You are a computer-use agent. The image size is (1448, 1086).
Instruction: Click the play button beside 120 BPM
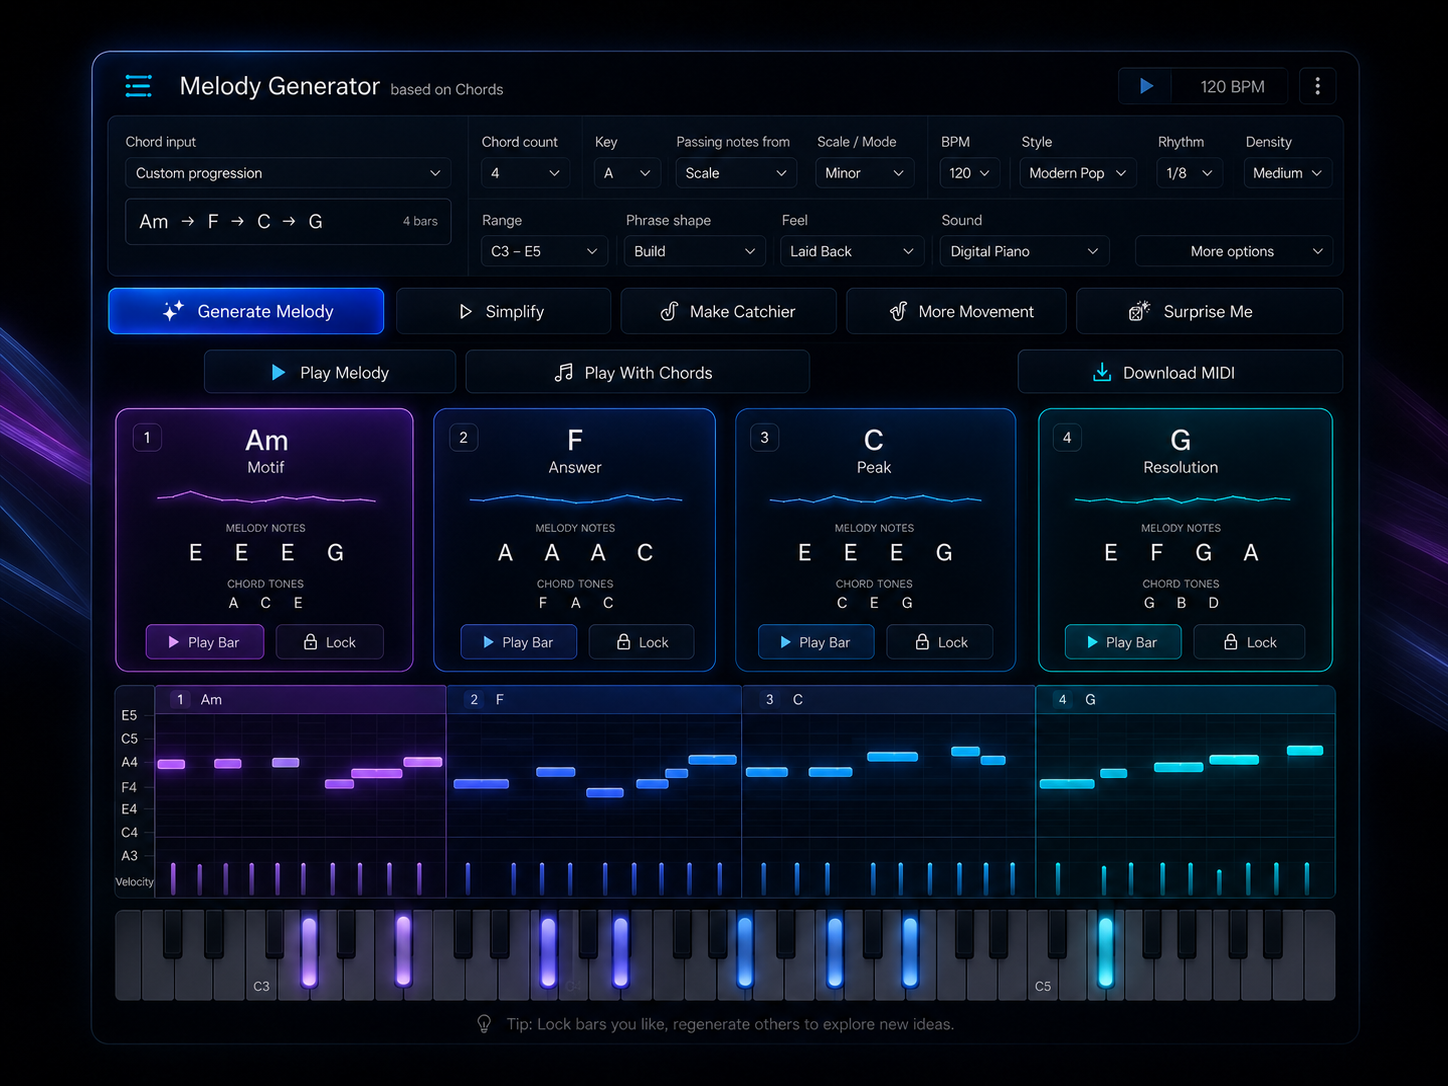(1146, 87)
